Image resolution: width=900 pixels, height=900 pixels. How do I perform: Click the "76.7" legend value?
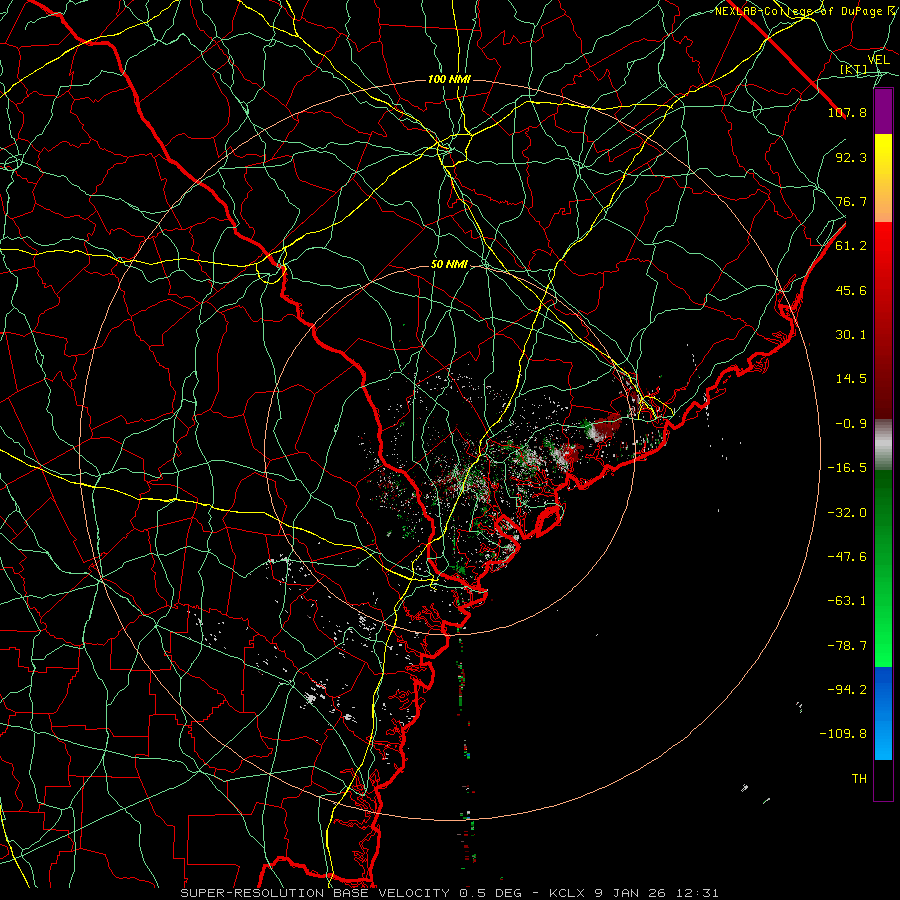coord(851,201)
